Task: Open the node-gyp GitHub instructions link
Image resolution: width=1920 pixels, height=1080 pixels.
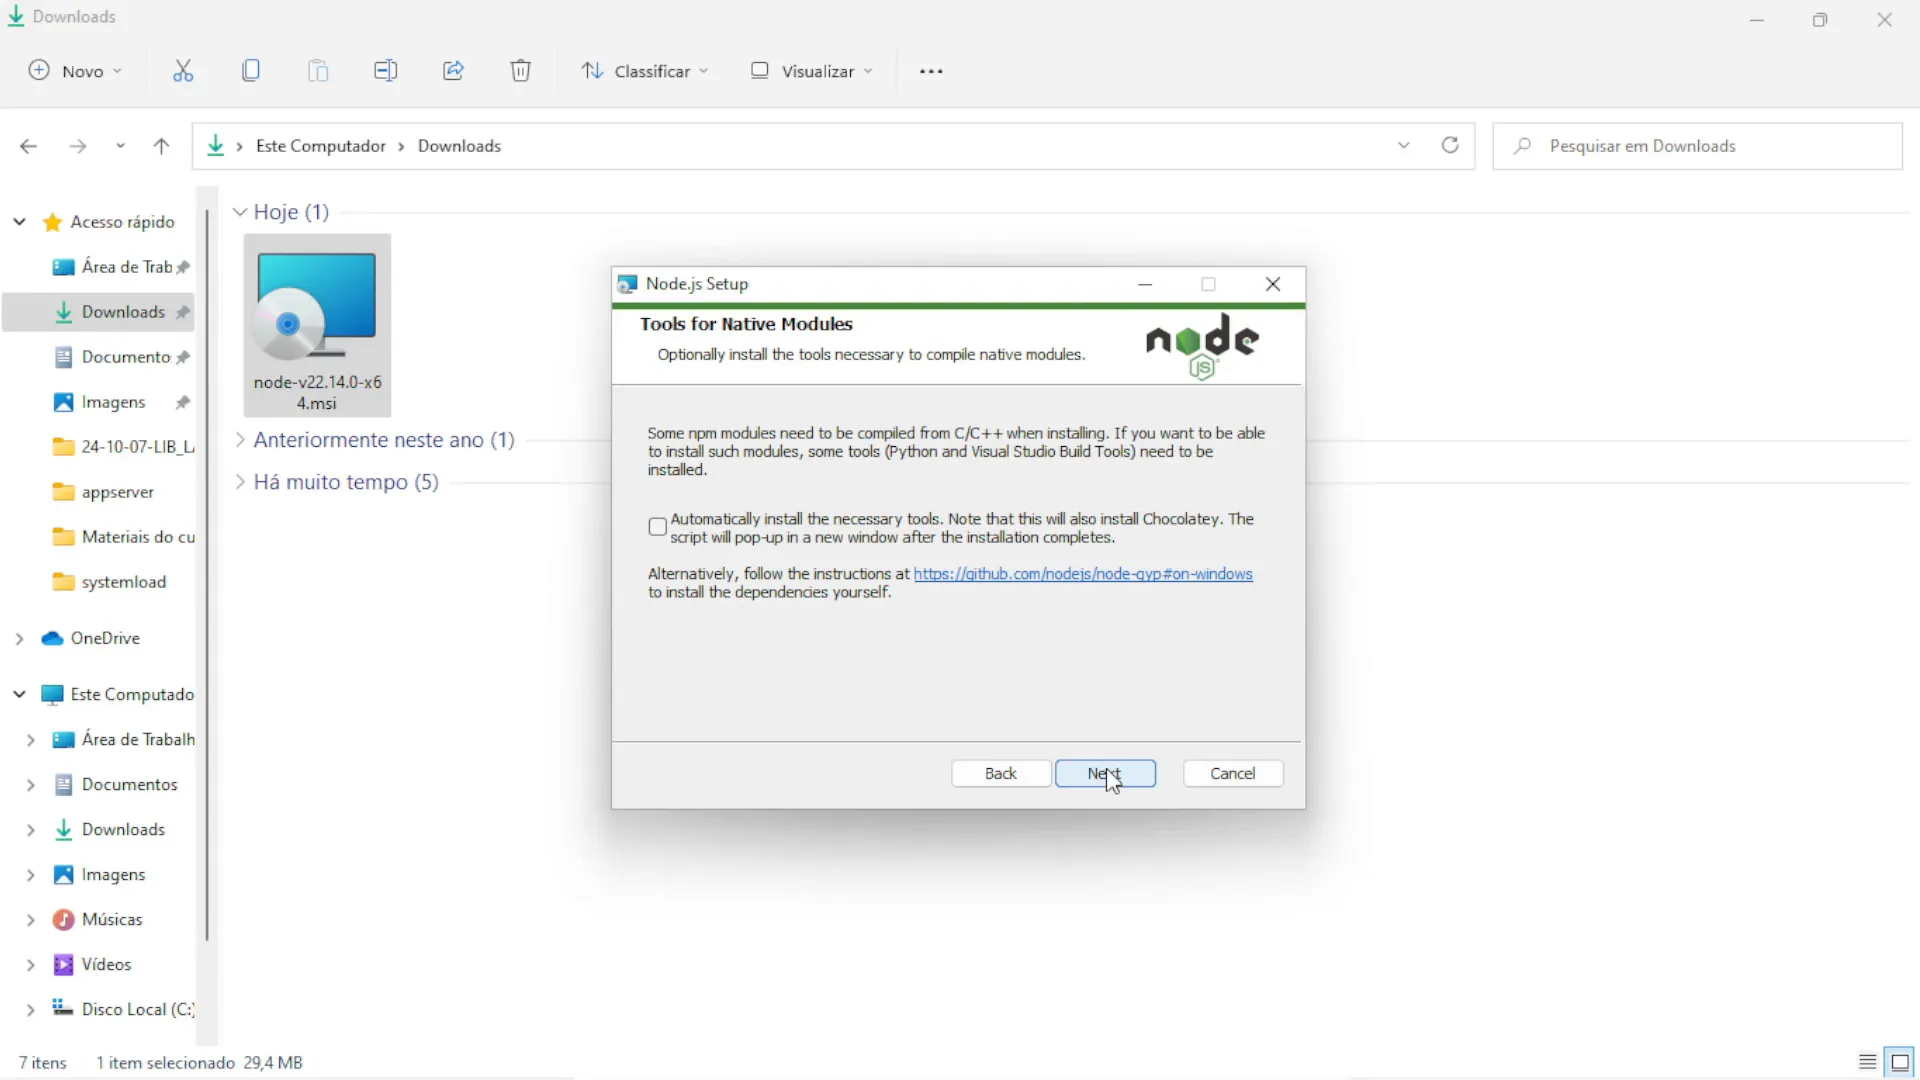Action: (x=1082, y=574)
